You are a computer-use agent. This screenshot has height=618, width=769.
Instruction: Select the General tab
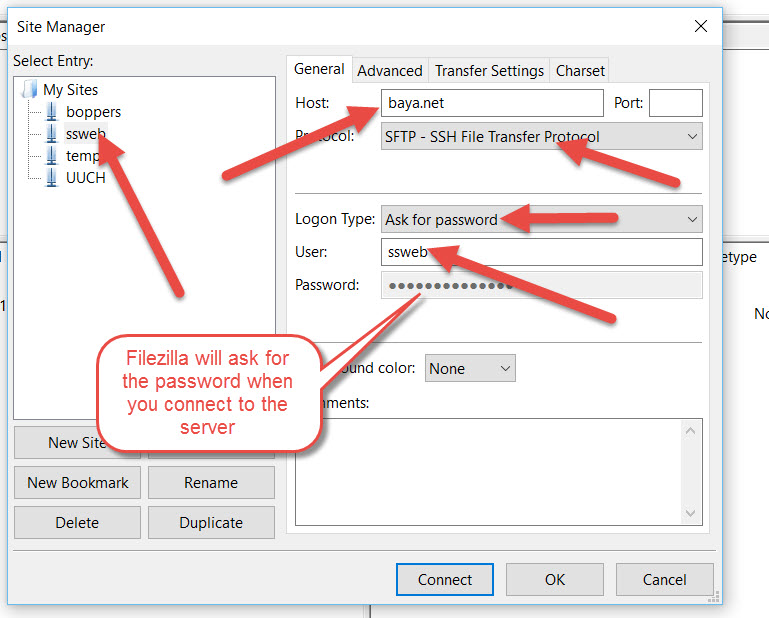point(319,69)
